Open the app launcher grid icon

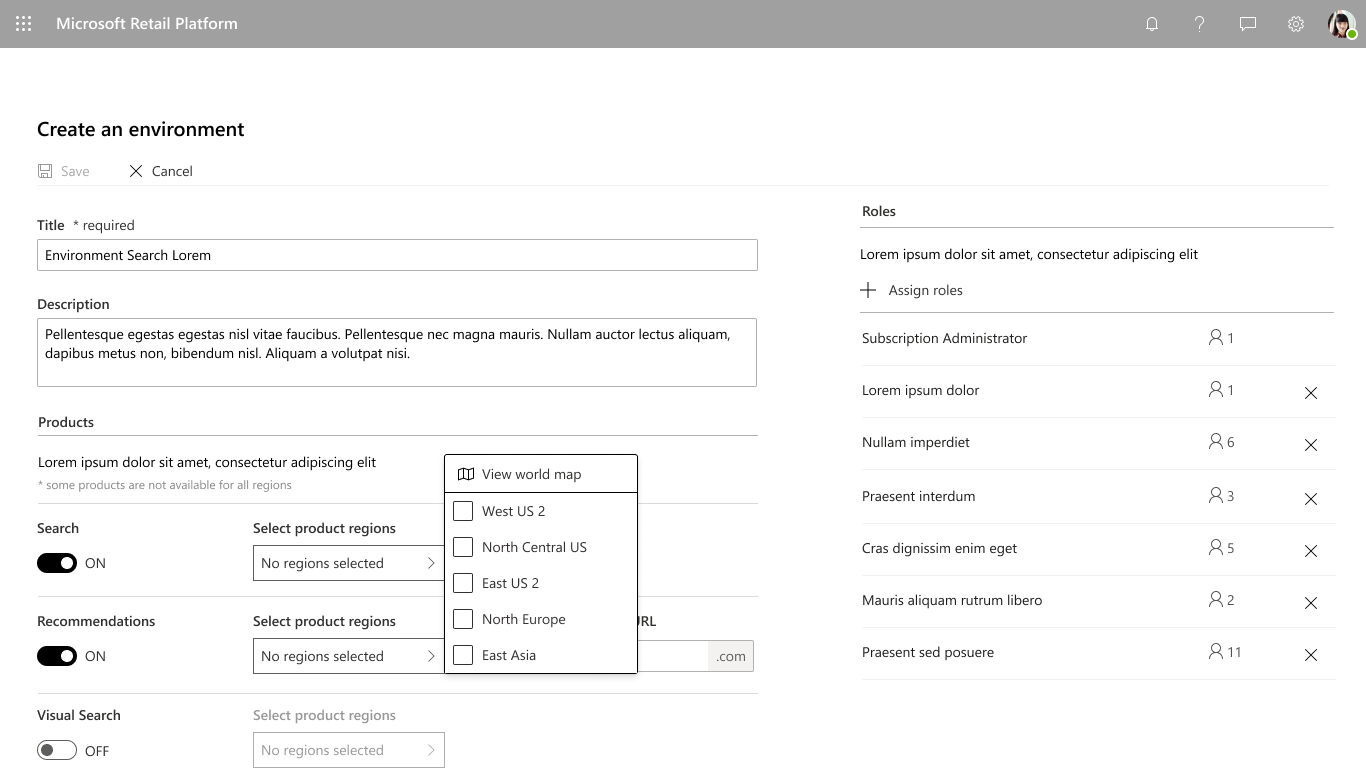23,23
